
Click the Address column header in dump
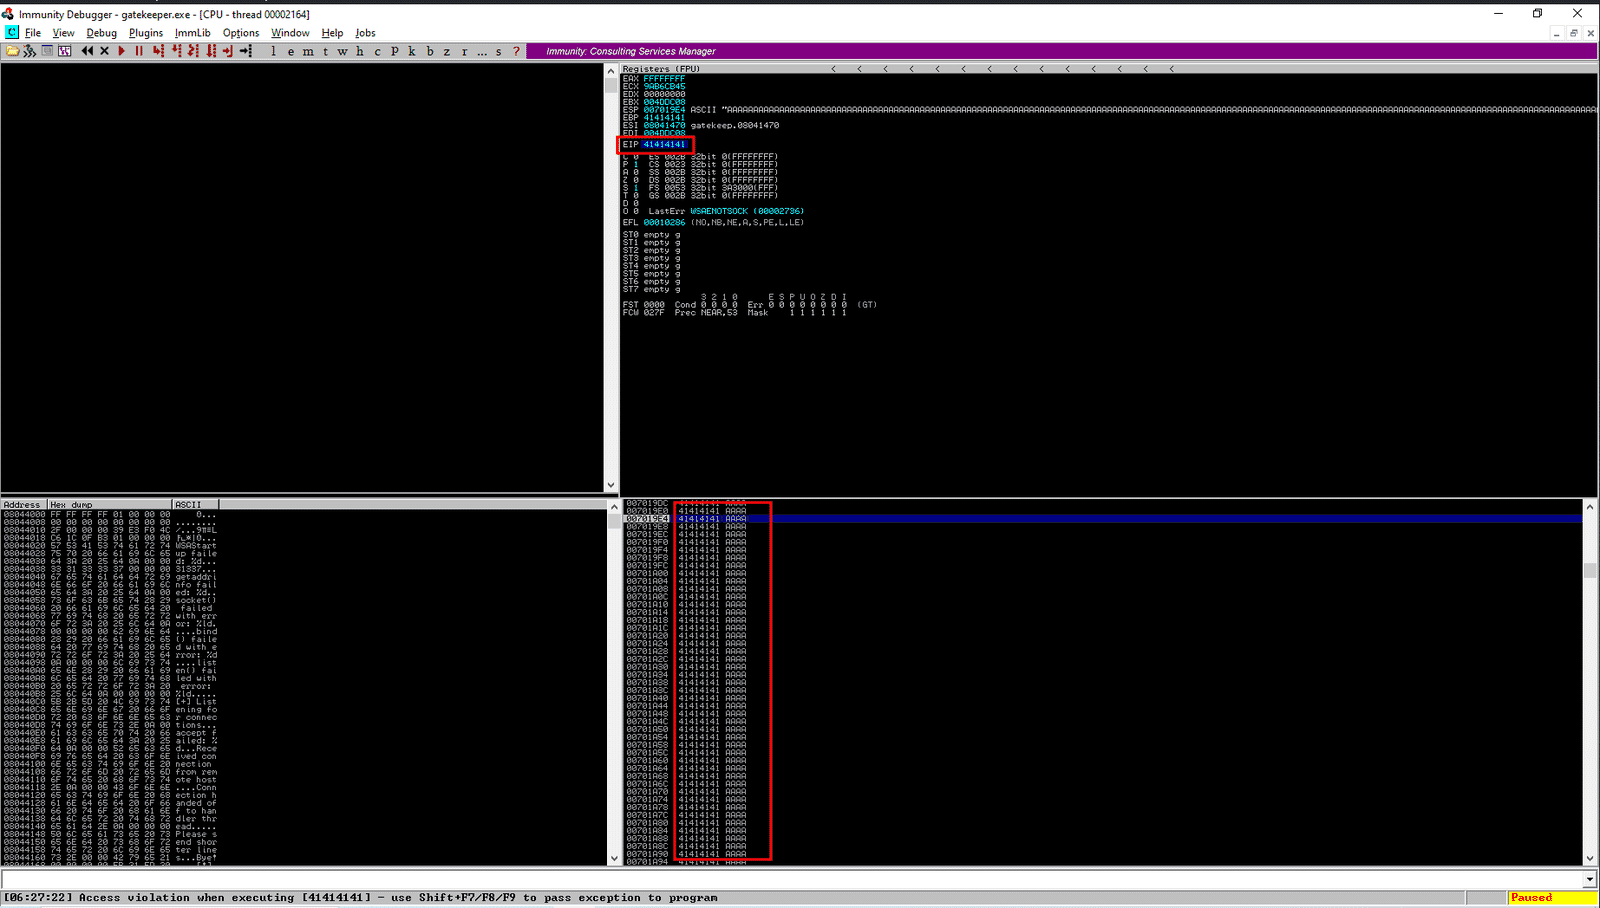pyautogui.click(x=24, y=505)
